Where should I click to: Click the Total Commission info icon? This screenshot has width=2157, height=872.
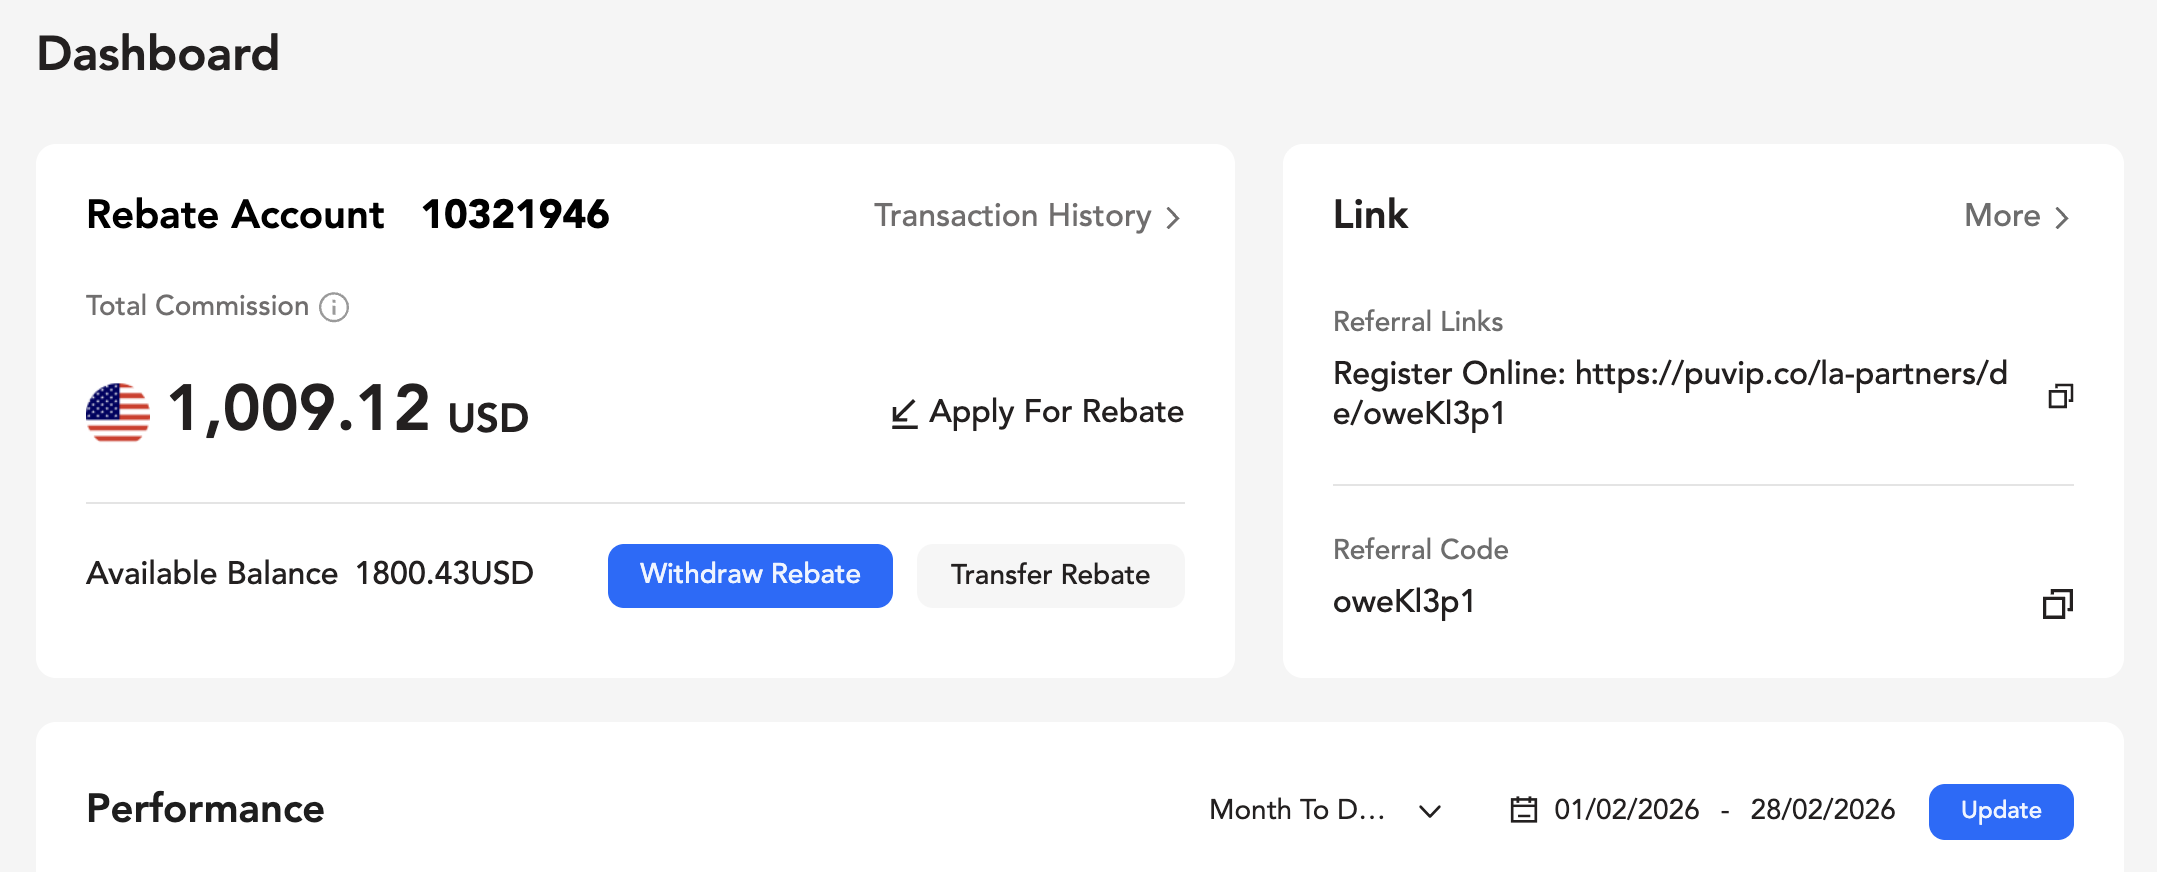(334, 307)
